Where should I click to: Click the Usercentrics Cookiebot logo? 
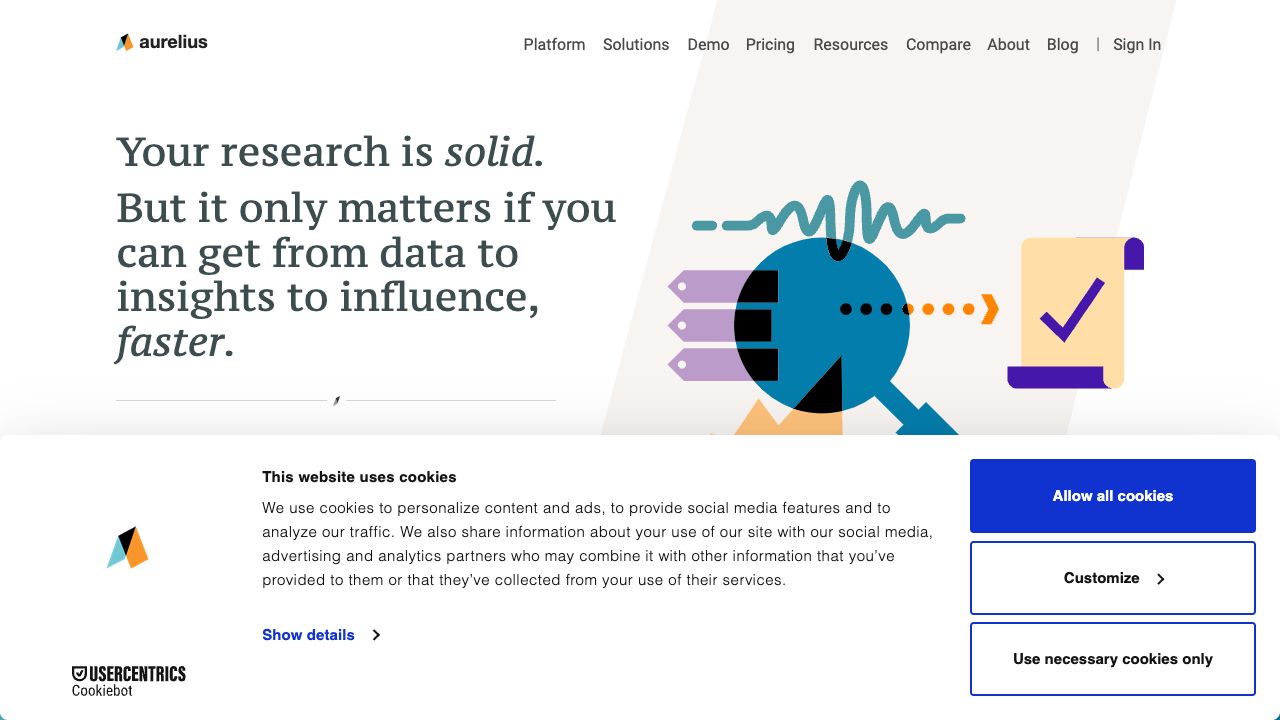128,681
